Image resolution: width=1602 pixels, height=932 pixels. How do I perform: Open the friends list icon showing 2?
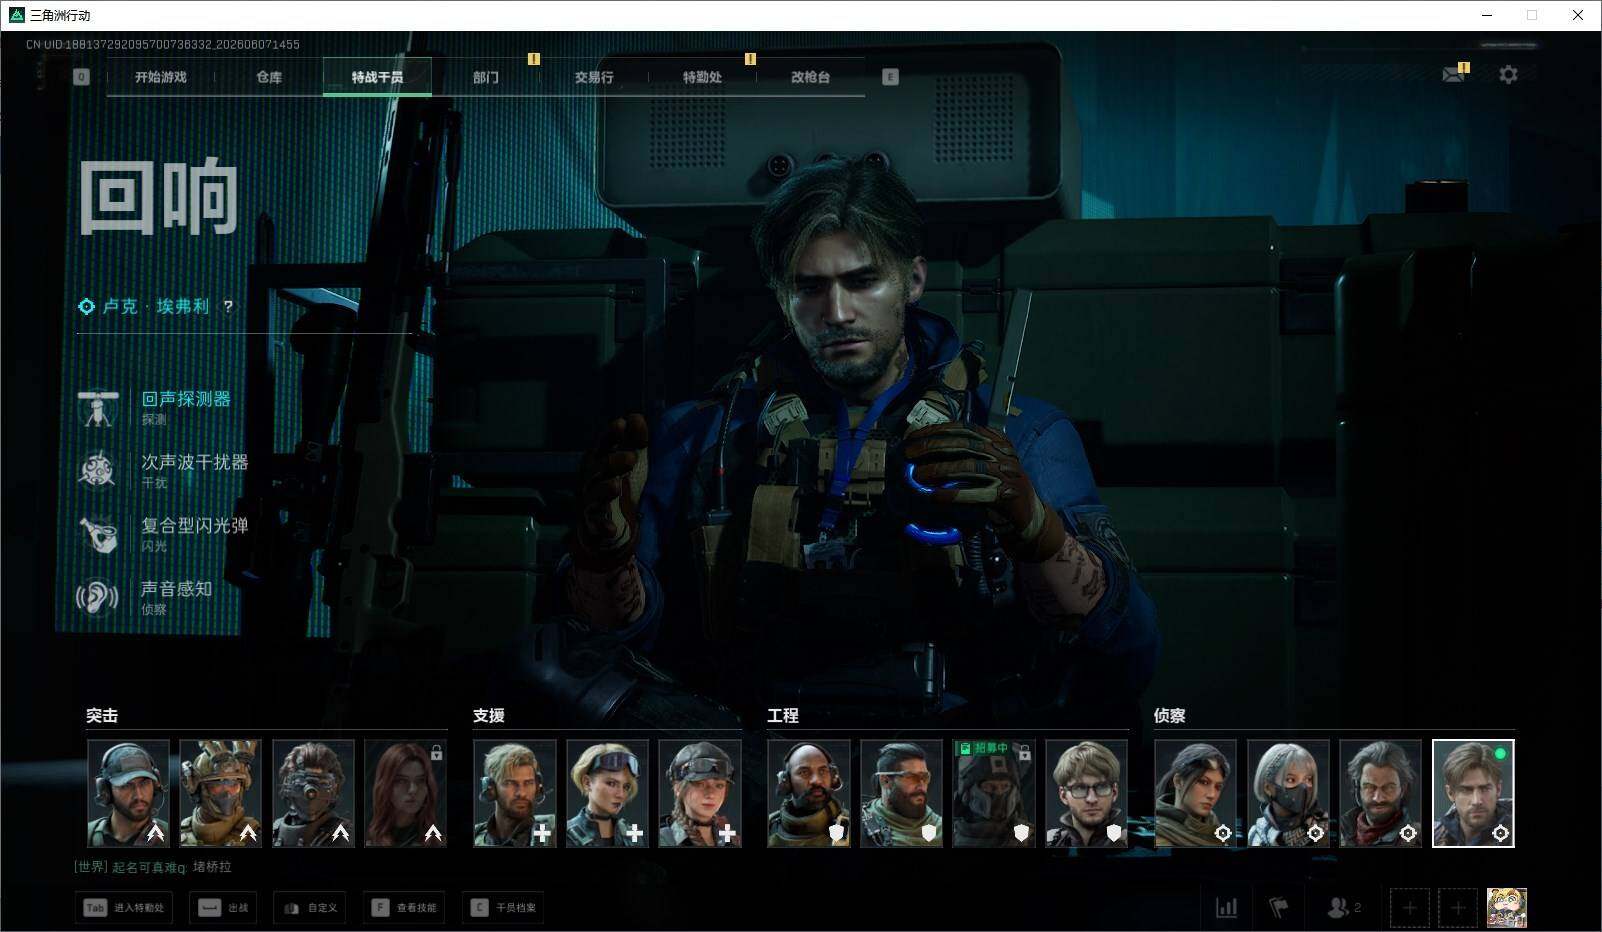1343,908
